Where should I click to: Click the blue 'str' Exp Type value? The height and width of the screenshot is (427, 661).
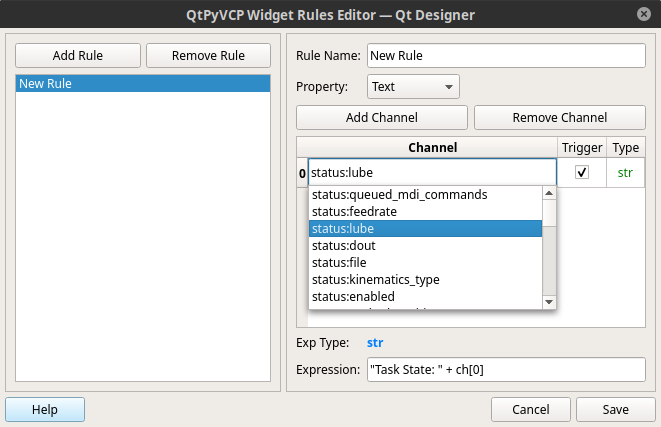click(375, 343)
